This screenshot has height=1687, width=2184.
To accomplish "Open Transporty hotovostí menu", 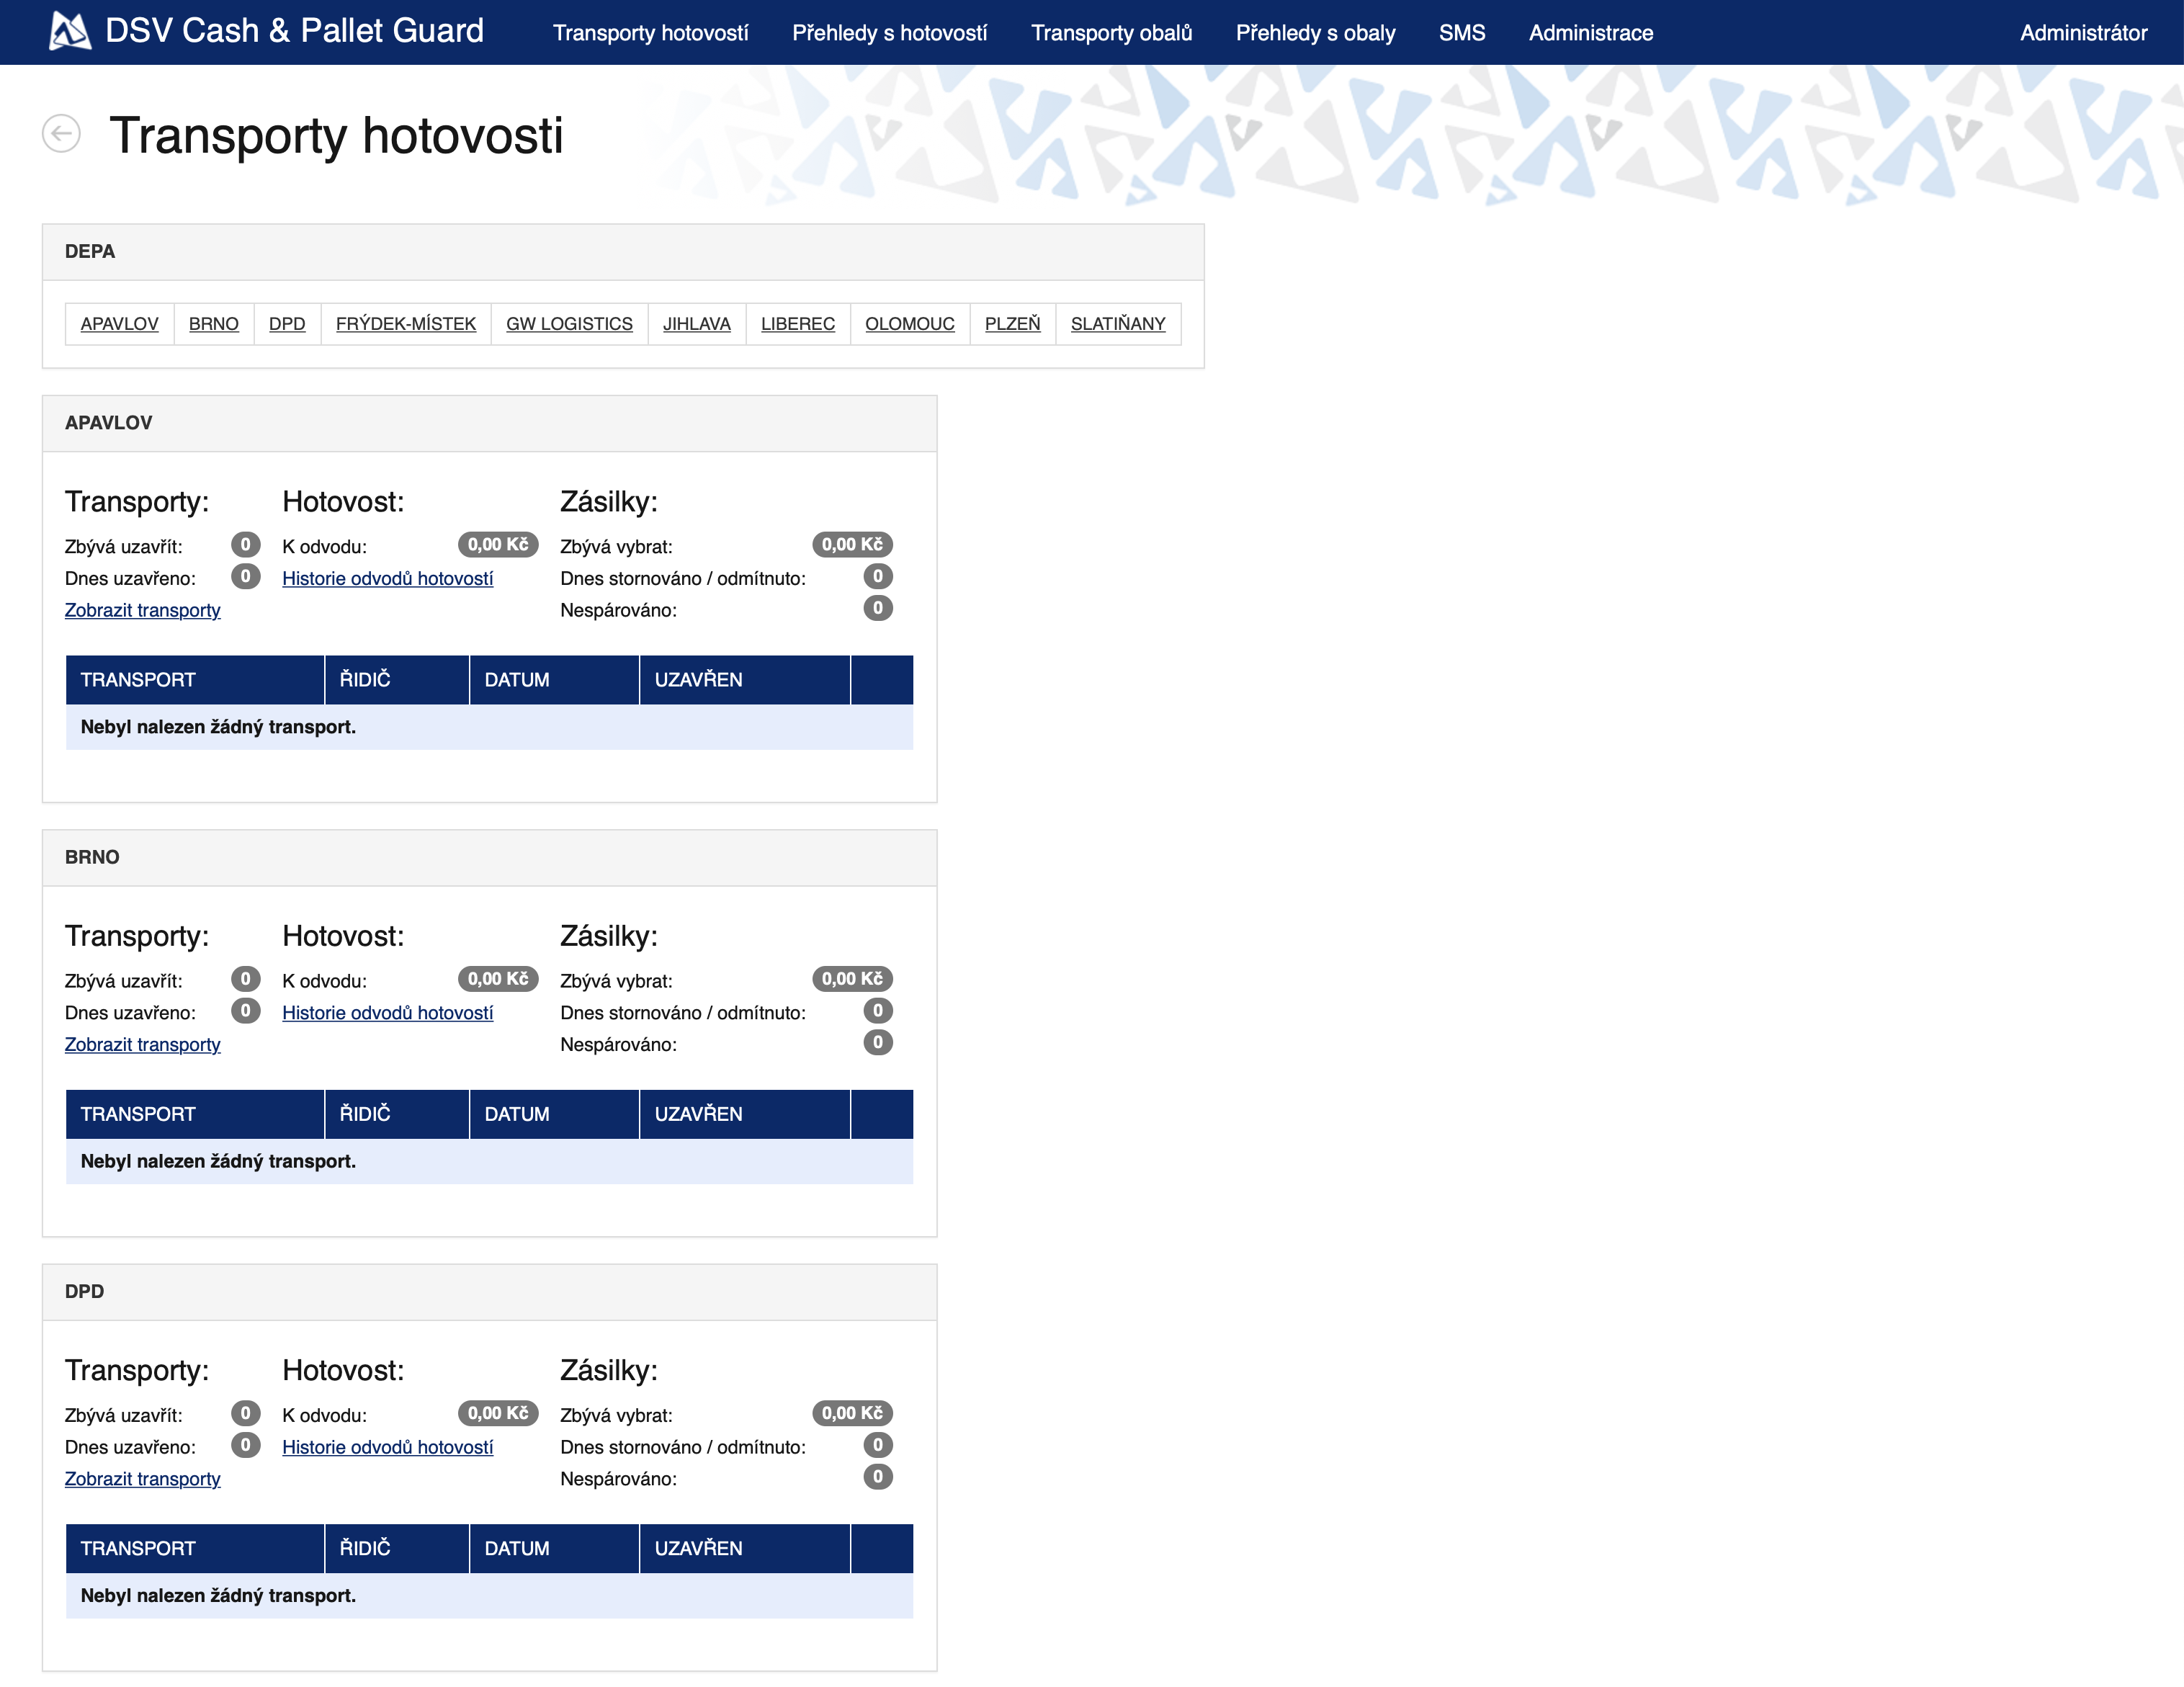I will tap(650, 33).
